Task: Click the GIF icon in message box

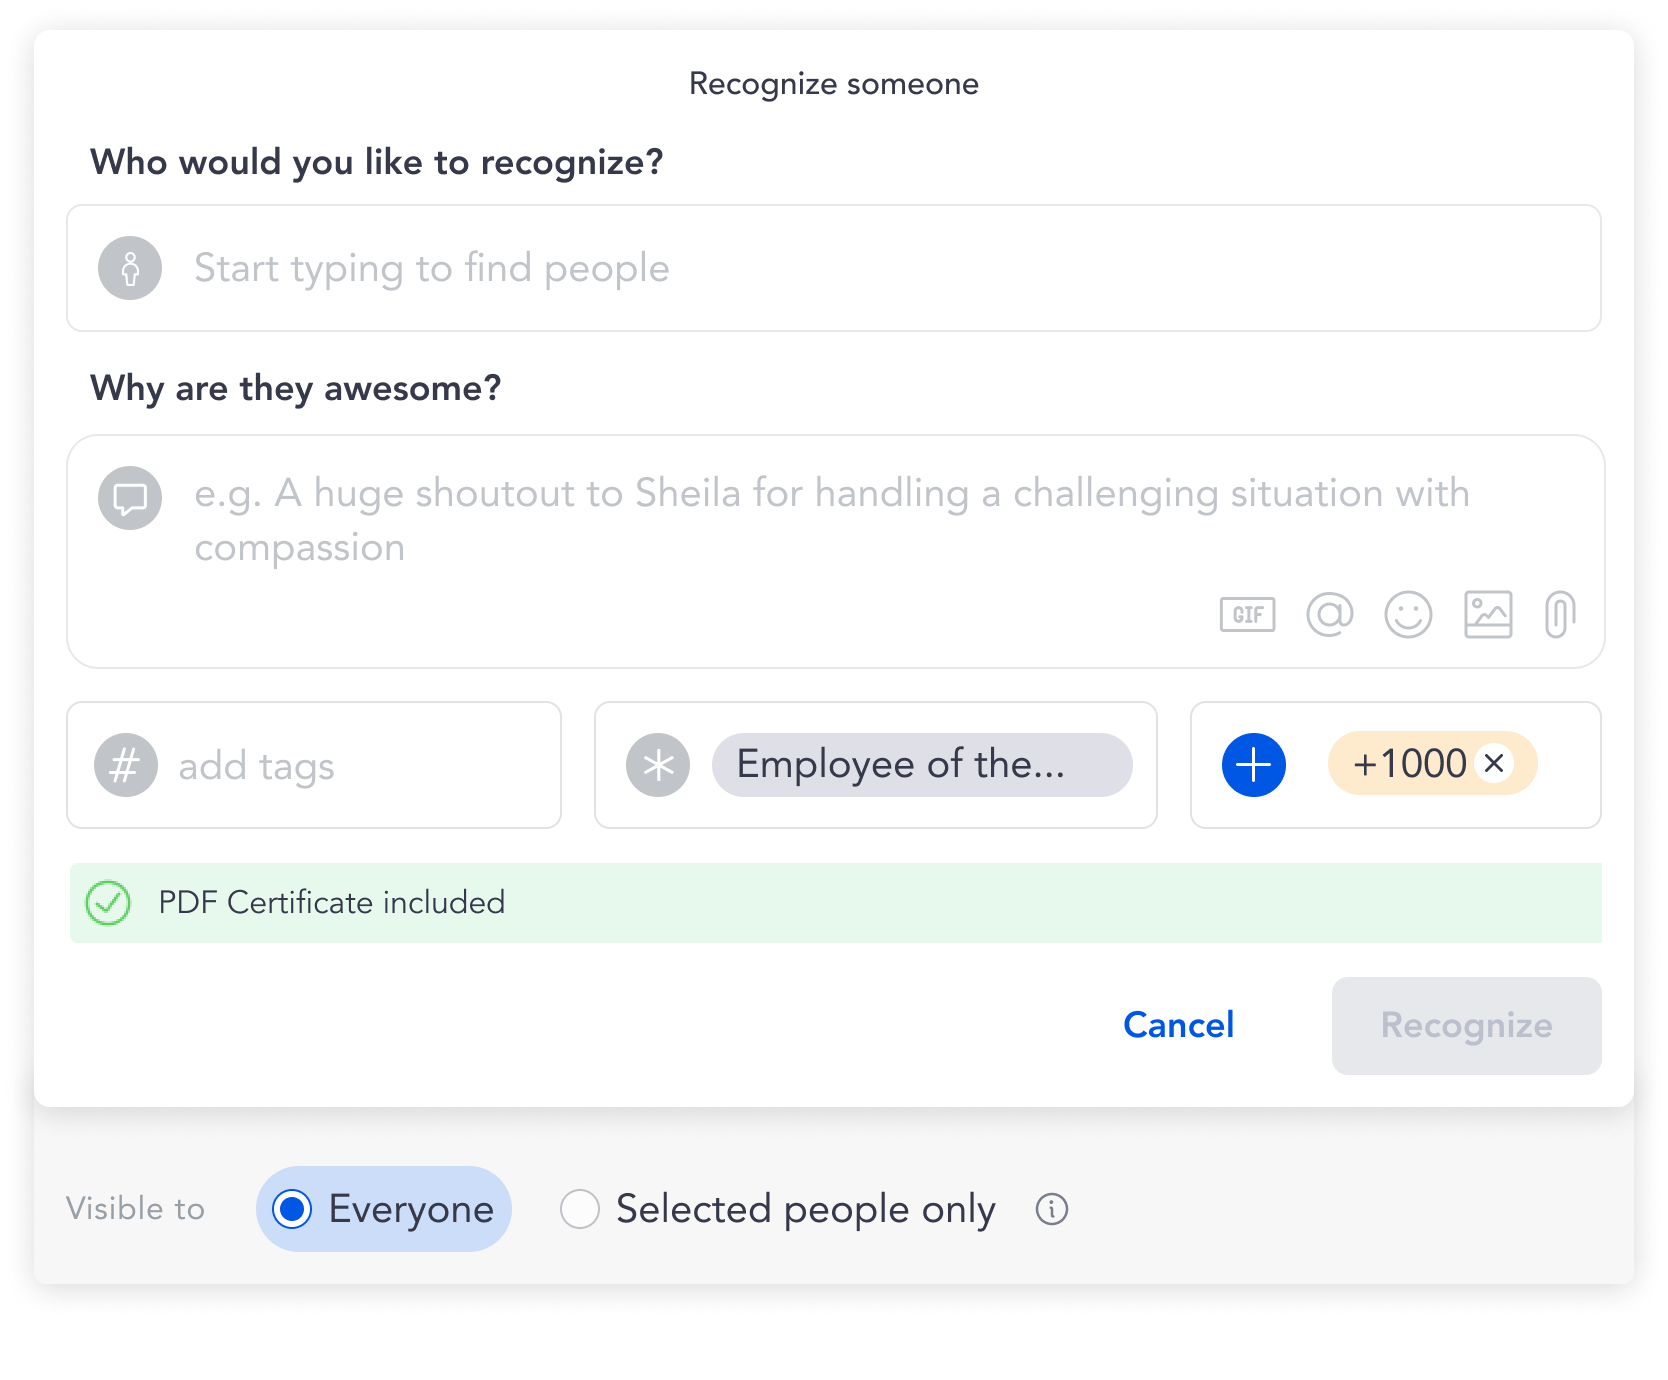Action: tap(1247, 614)
